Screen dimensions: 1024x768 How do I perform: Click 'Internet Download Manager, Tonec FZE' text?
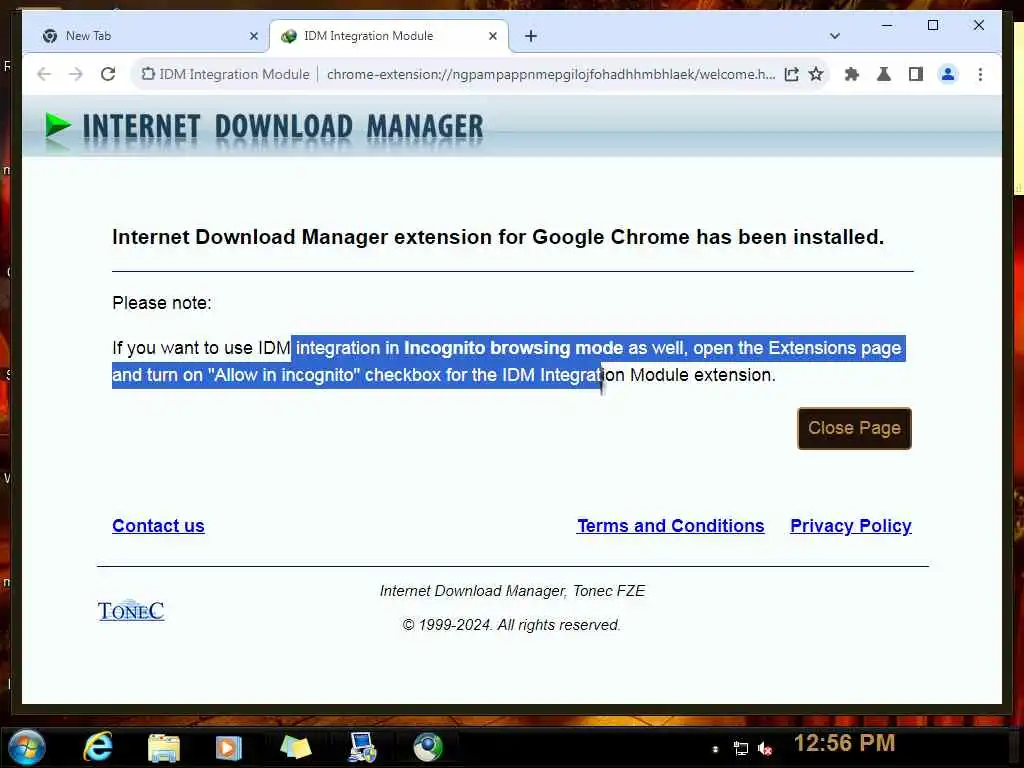pos(513,591)
